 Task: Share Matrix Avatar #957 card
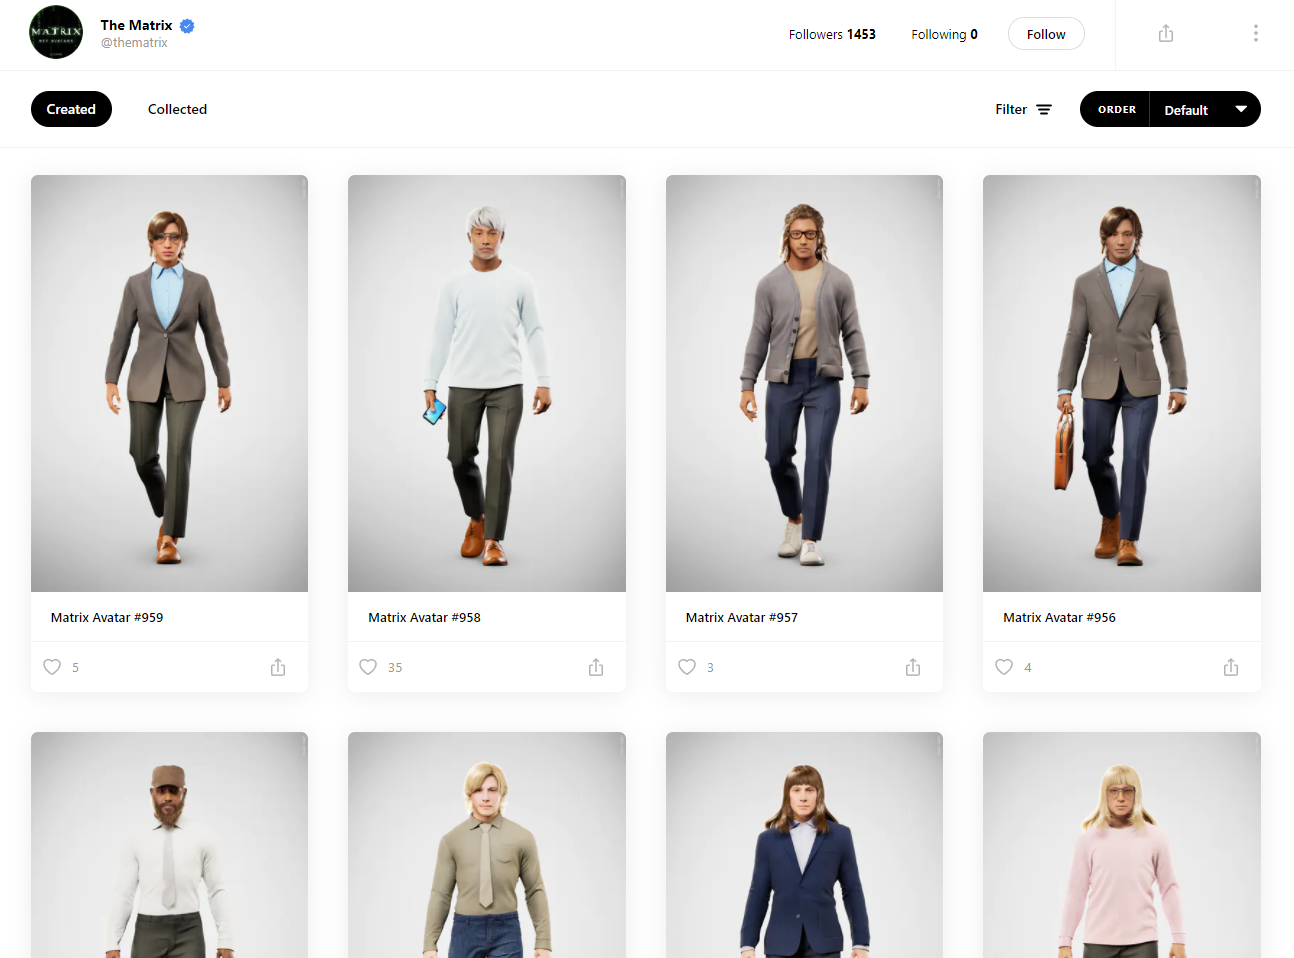[x=913, y=667]
